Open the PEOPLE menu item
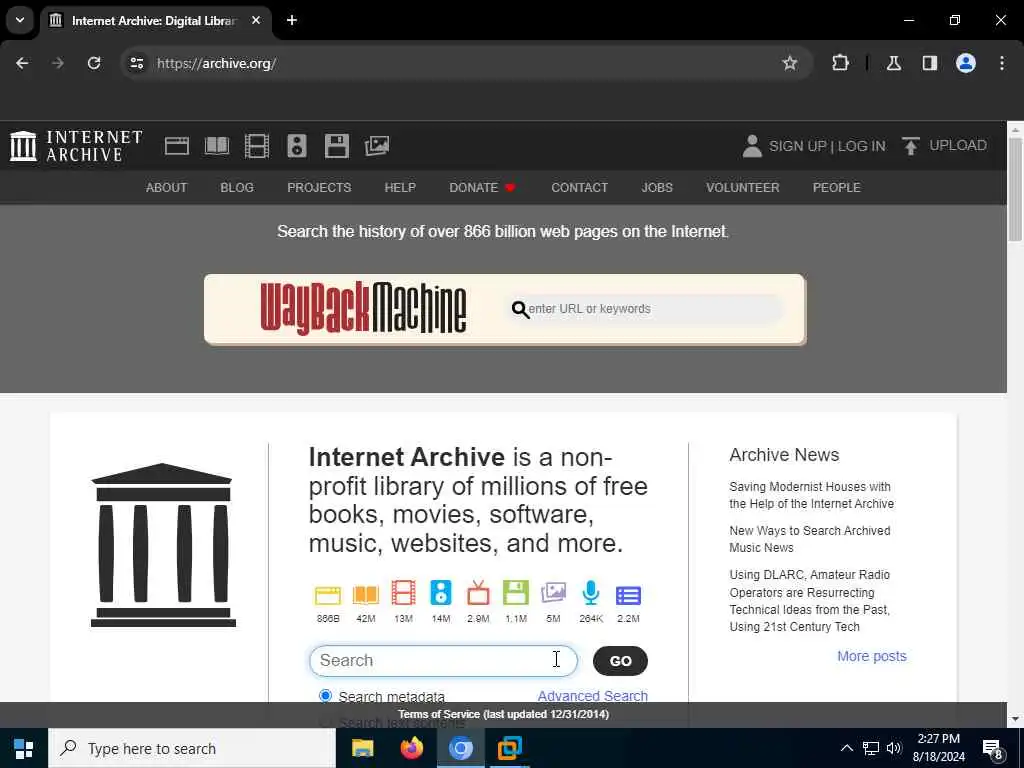 tap(837, 187)
